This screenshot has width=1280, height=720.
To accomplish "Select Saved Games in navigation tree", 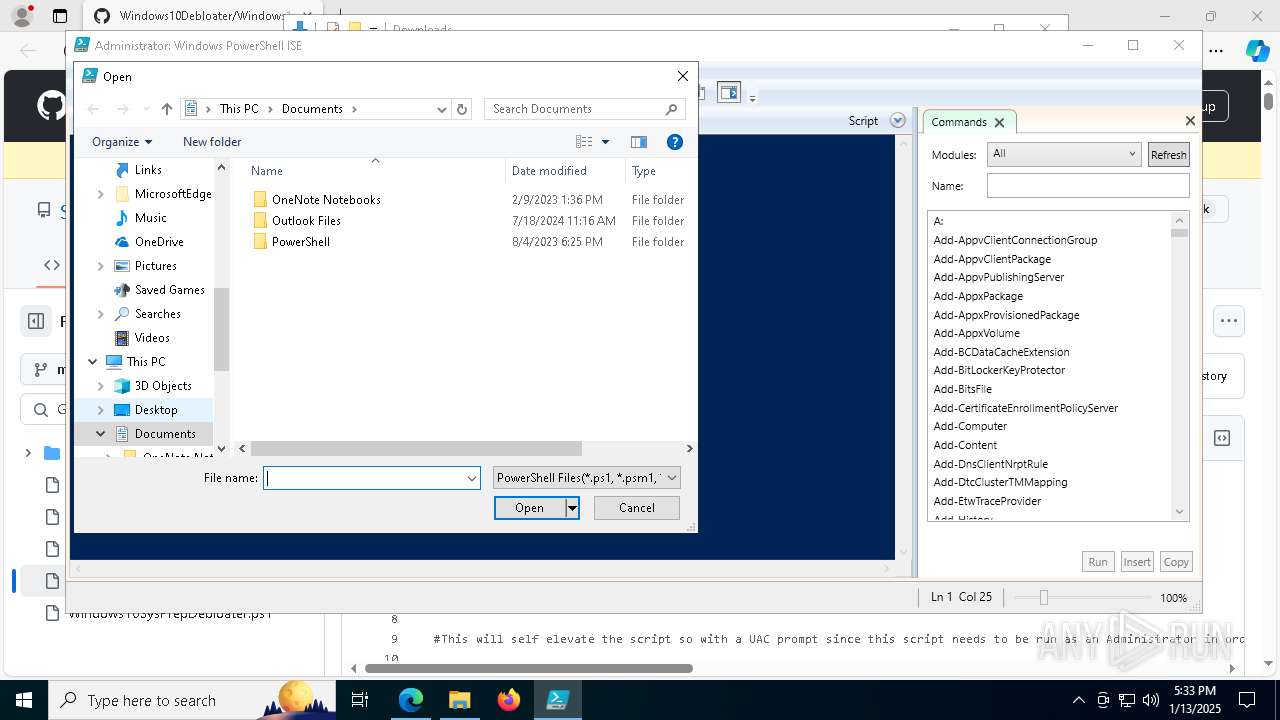I will pos(170,290).
